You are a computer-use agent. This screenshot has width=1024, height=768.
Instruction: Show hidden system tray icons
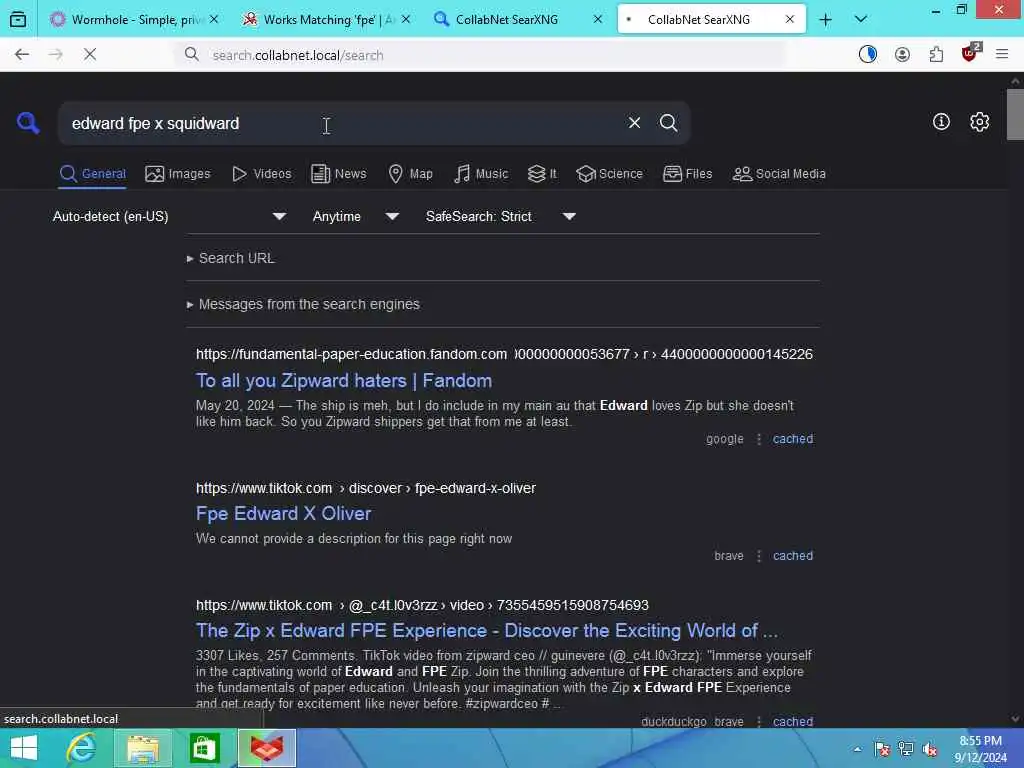pos(857,749)
